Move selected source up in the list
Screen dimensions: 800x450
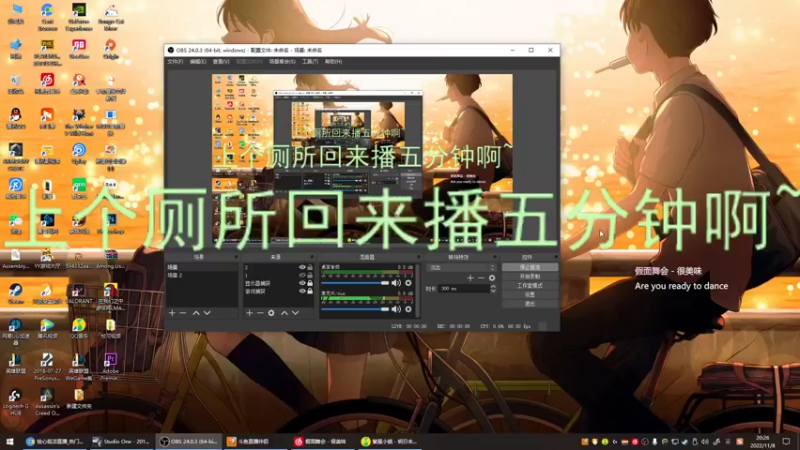284,313
